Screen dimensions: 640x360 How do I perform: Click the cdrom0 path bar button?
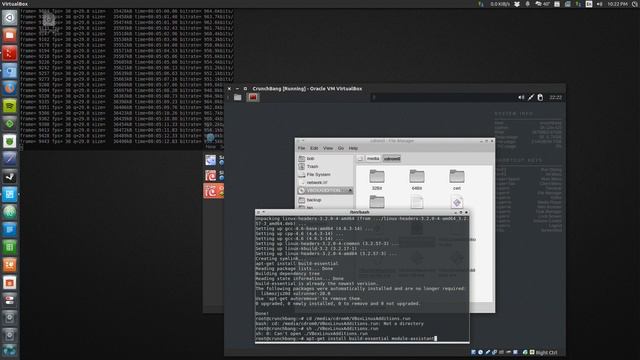(392, 158)
